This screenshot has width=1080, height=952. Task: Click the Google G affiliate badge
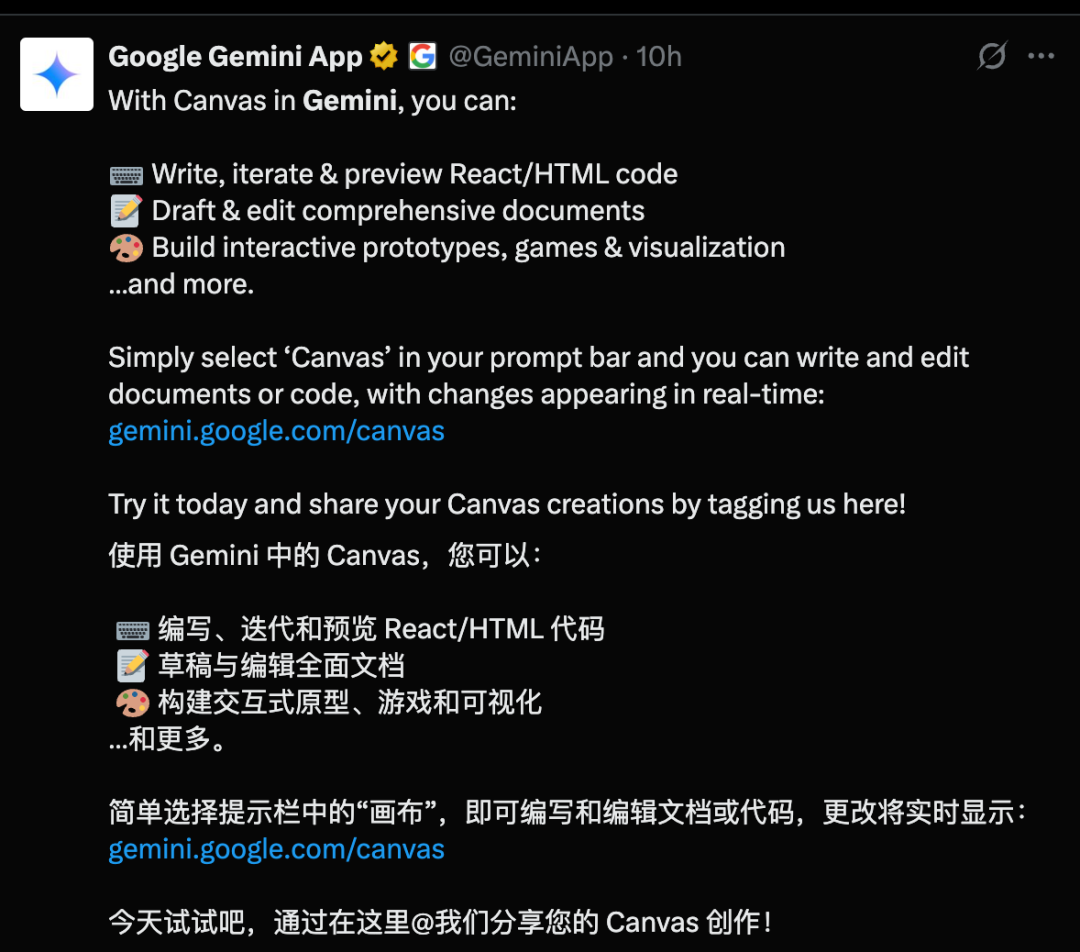click(x=422, y=56)
